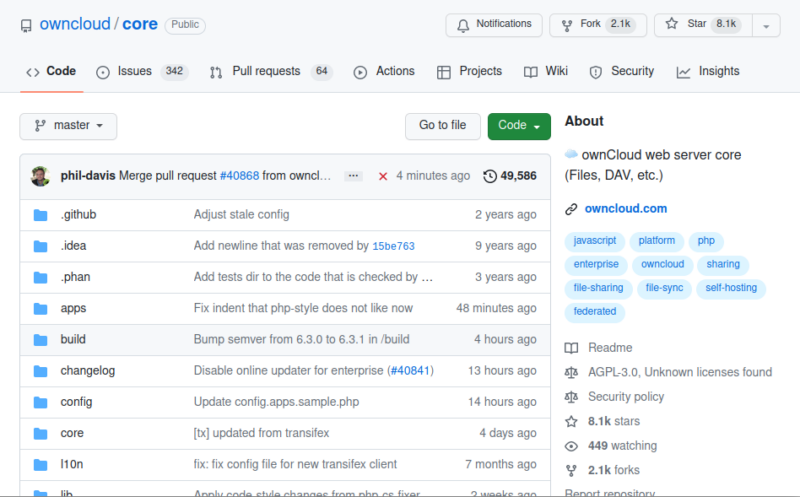Open the .idea folder
The image size is (800, 497).
(x=73, y=246)
